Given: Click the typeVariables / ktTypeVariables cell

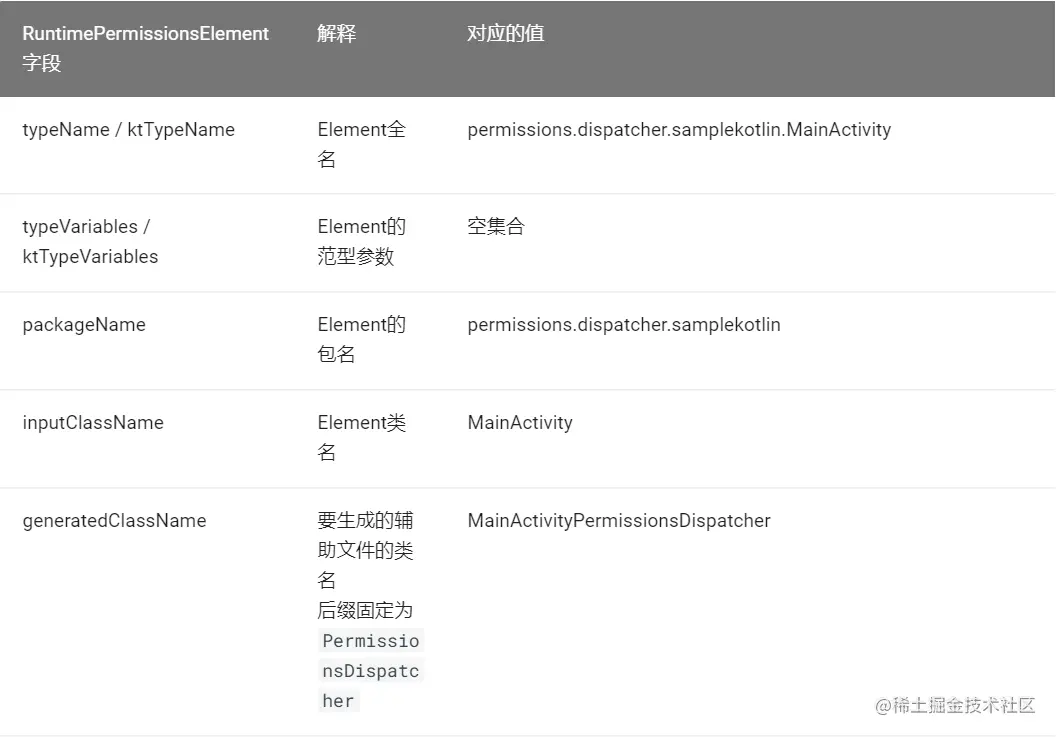Looking at the screenshot, I should [x=90, y=241].
